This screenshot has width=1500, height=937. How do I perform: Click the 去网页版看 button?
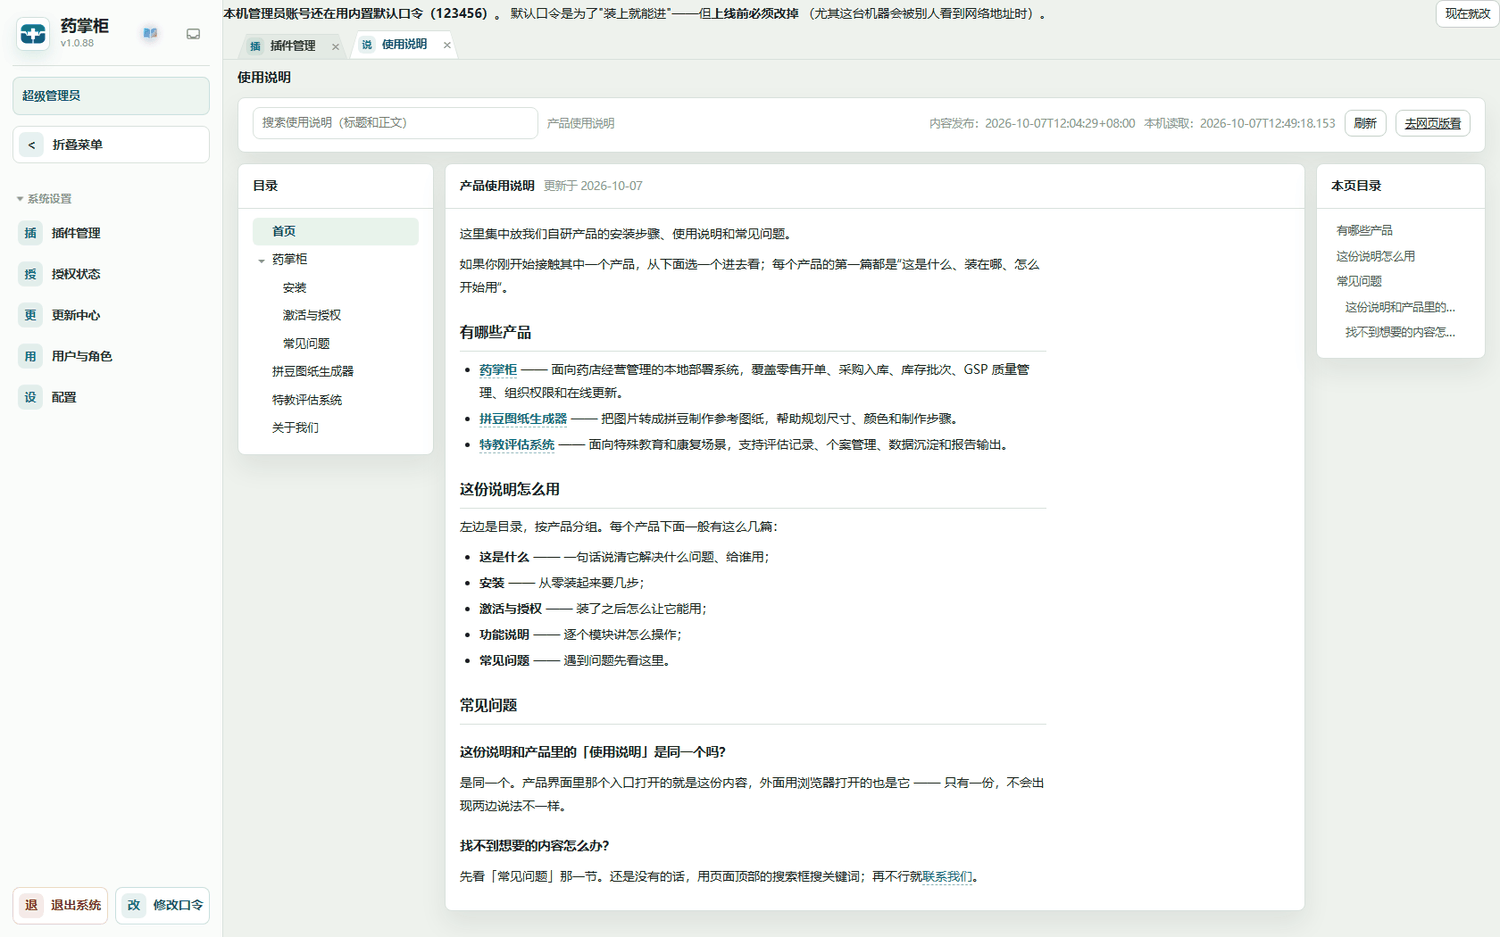click(1432, 123)
